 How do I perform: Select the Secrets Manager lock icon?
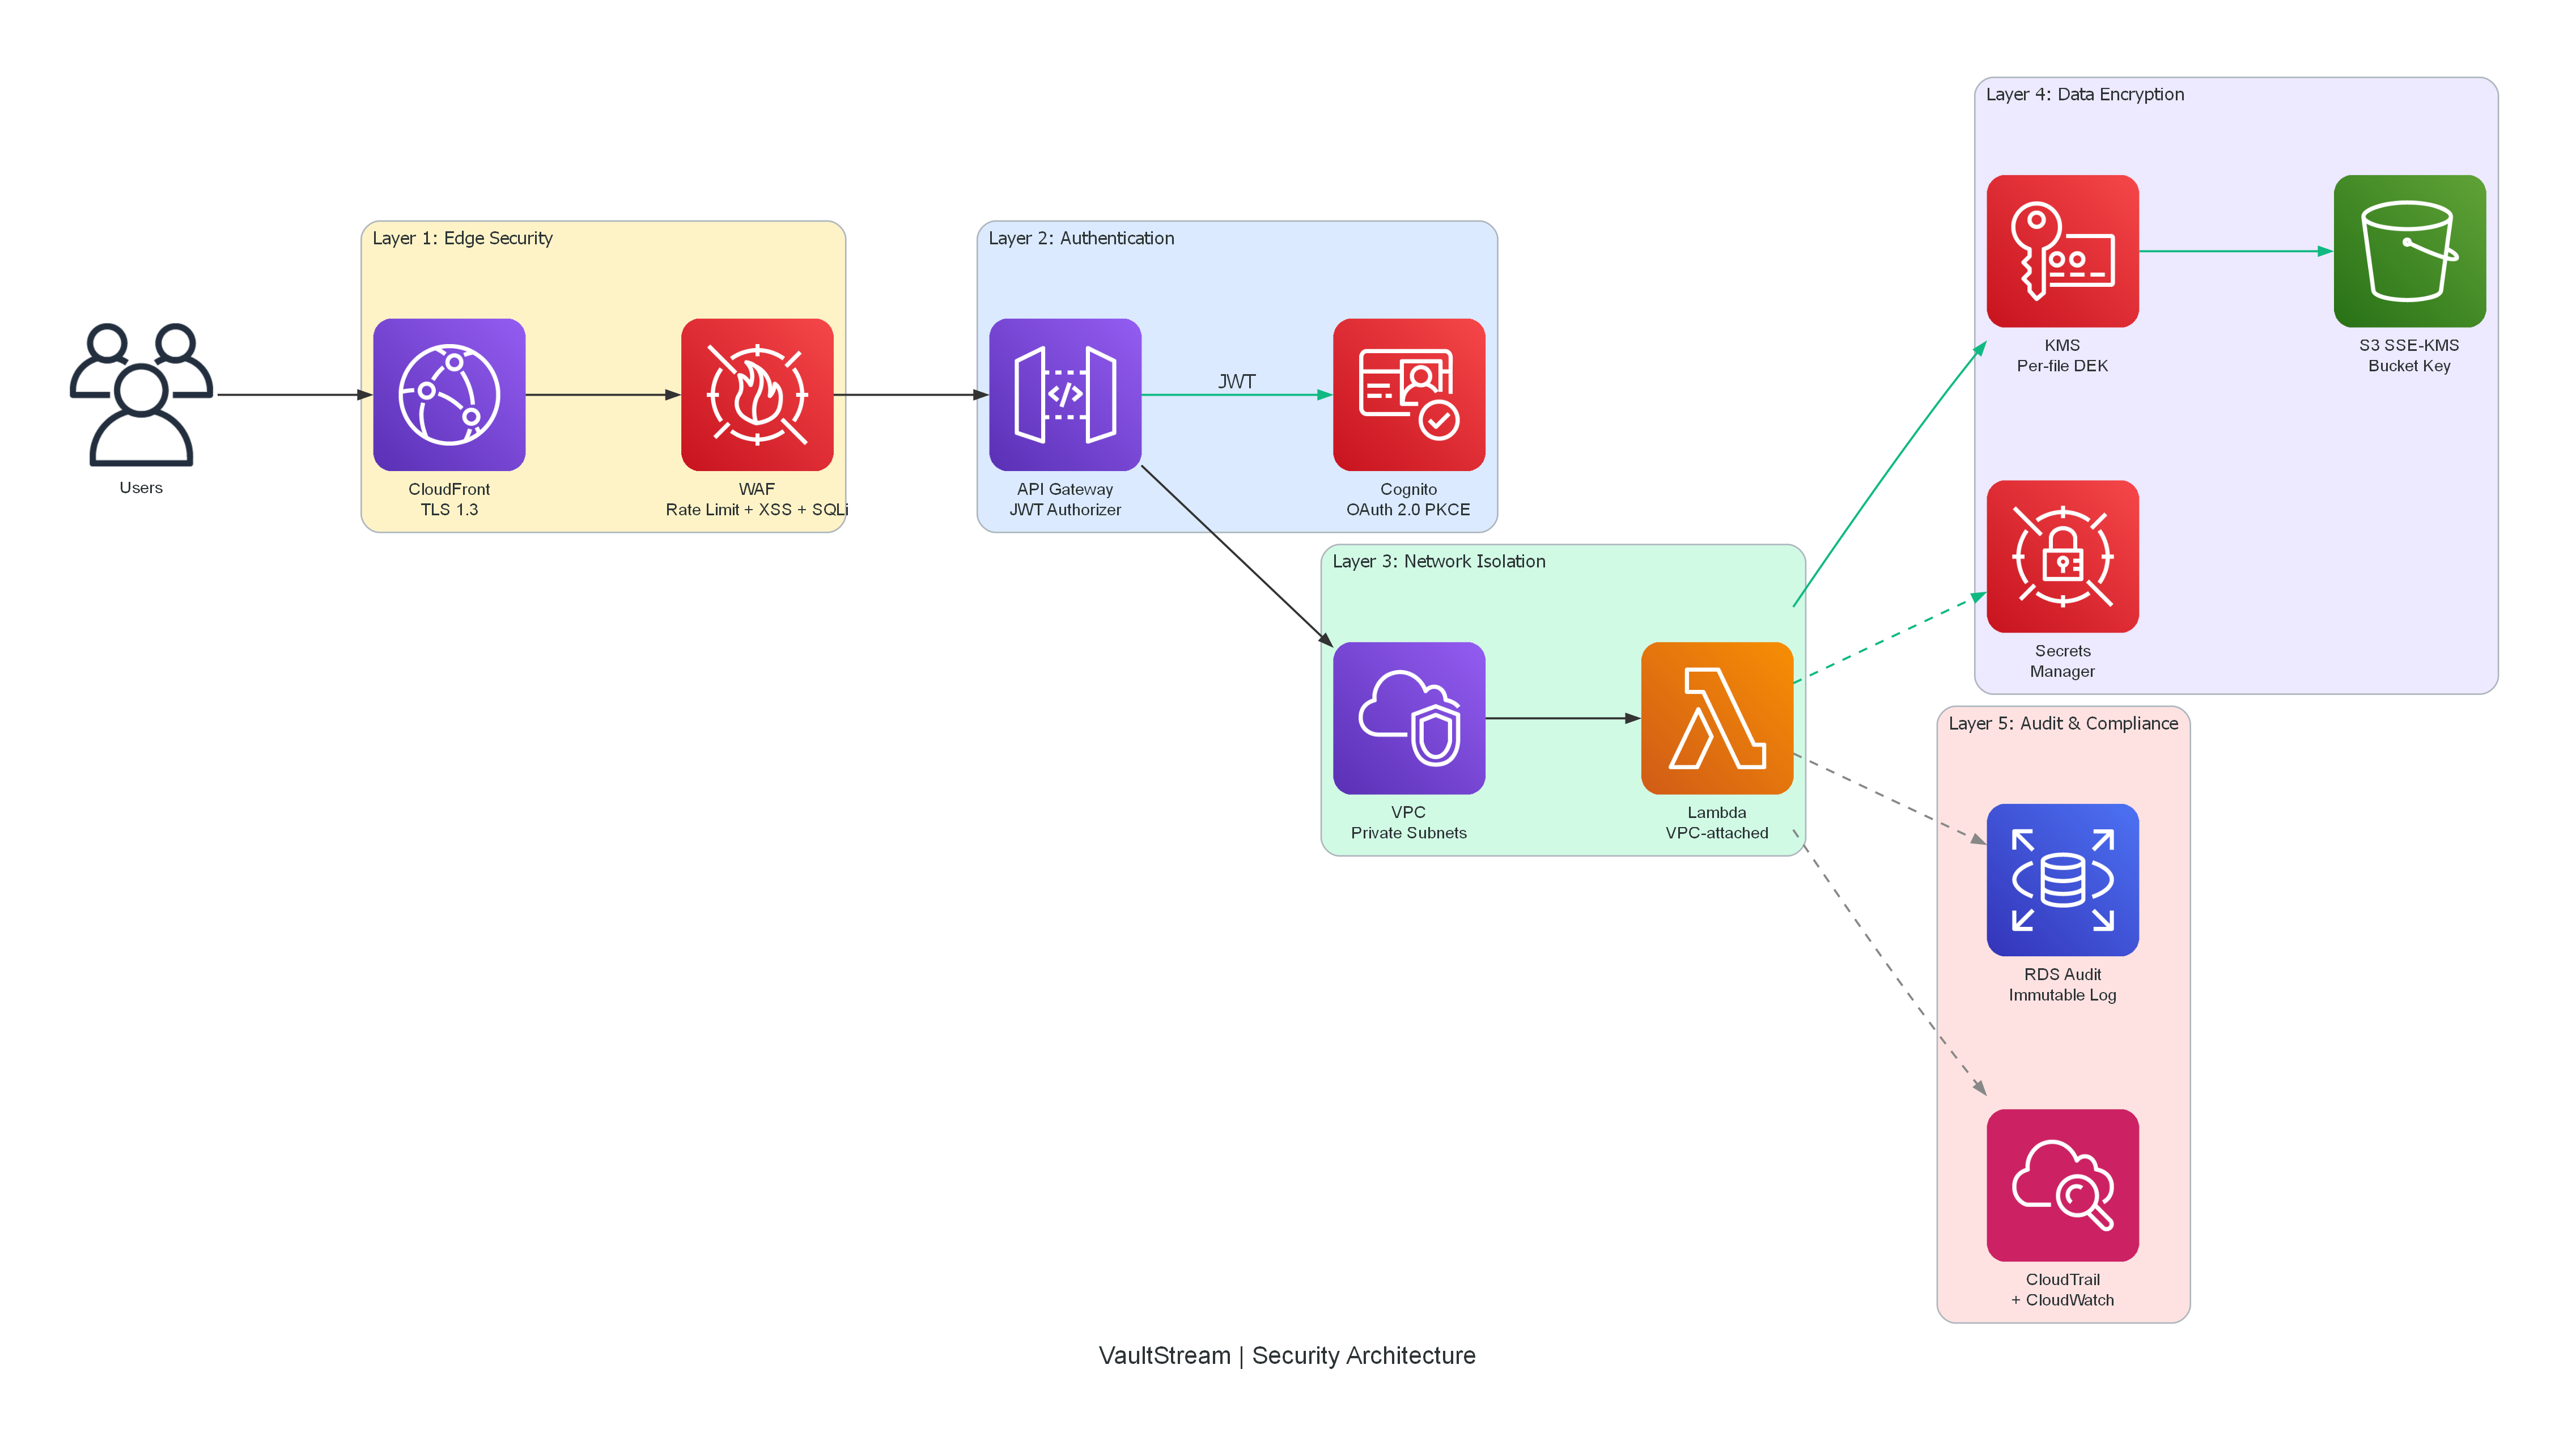click(2063, 557)
